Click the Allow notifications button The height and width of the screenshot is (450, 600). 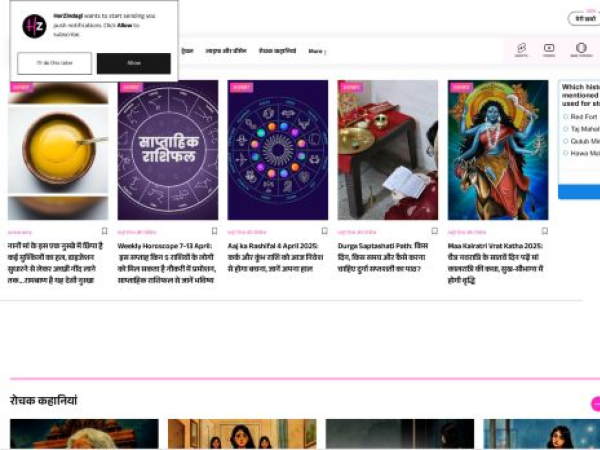tap(134, 63)
